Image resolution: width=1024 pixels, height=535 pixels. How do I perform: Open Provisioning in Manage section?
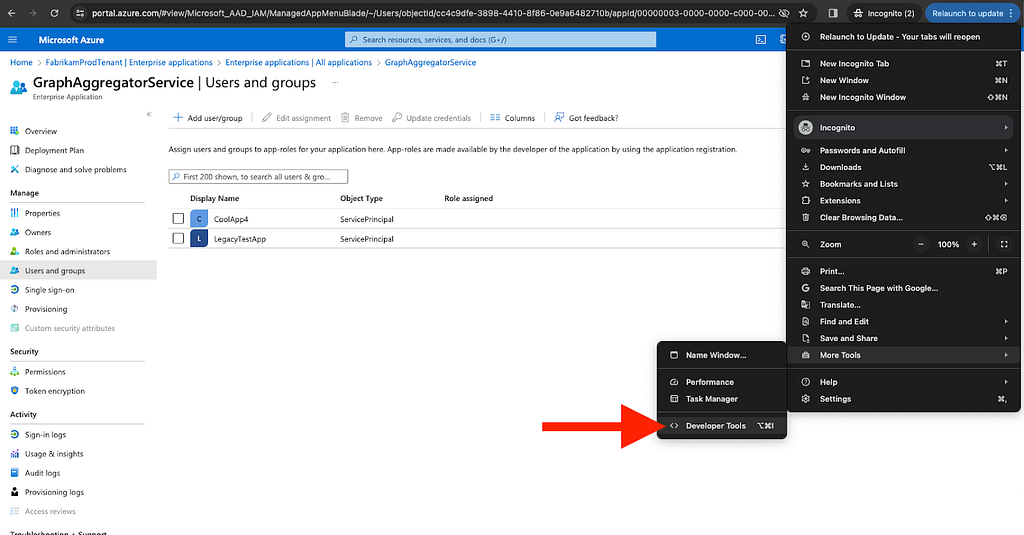click(x=46, y=309)
